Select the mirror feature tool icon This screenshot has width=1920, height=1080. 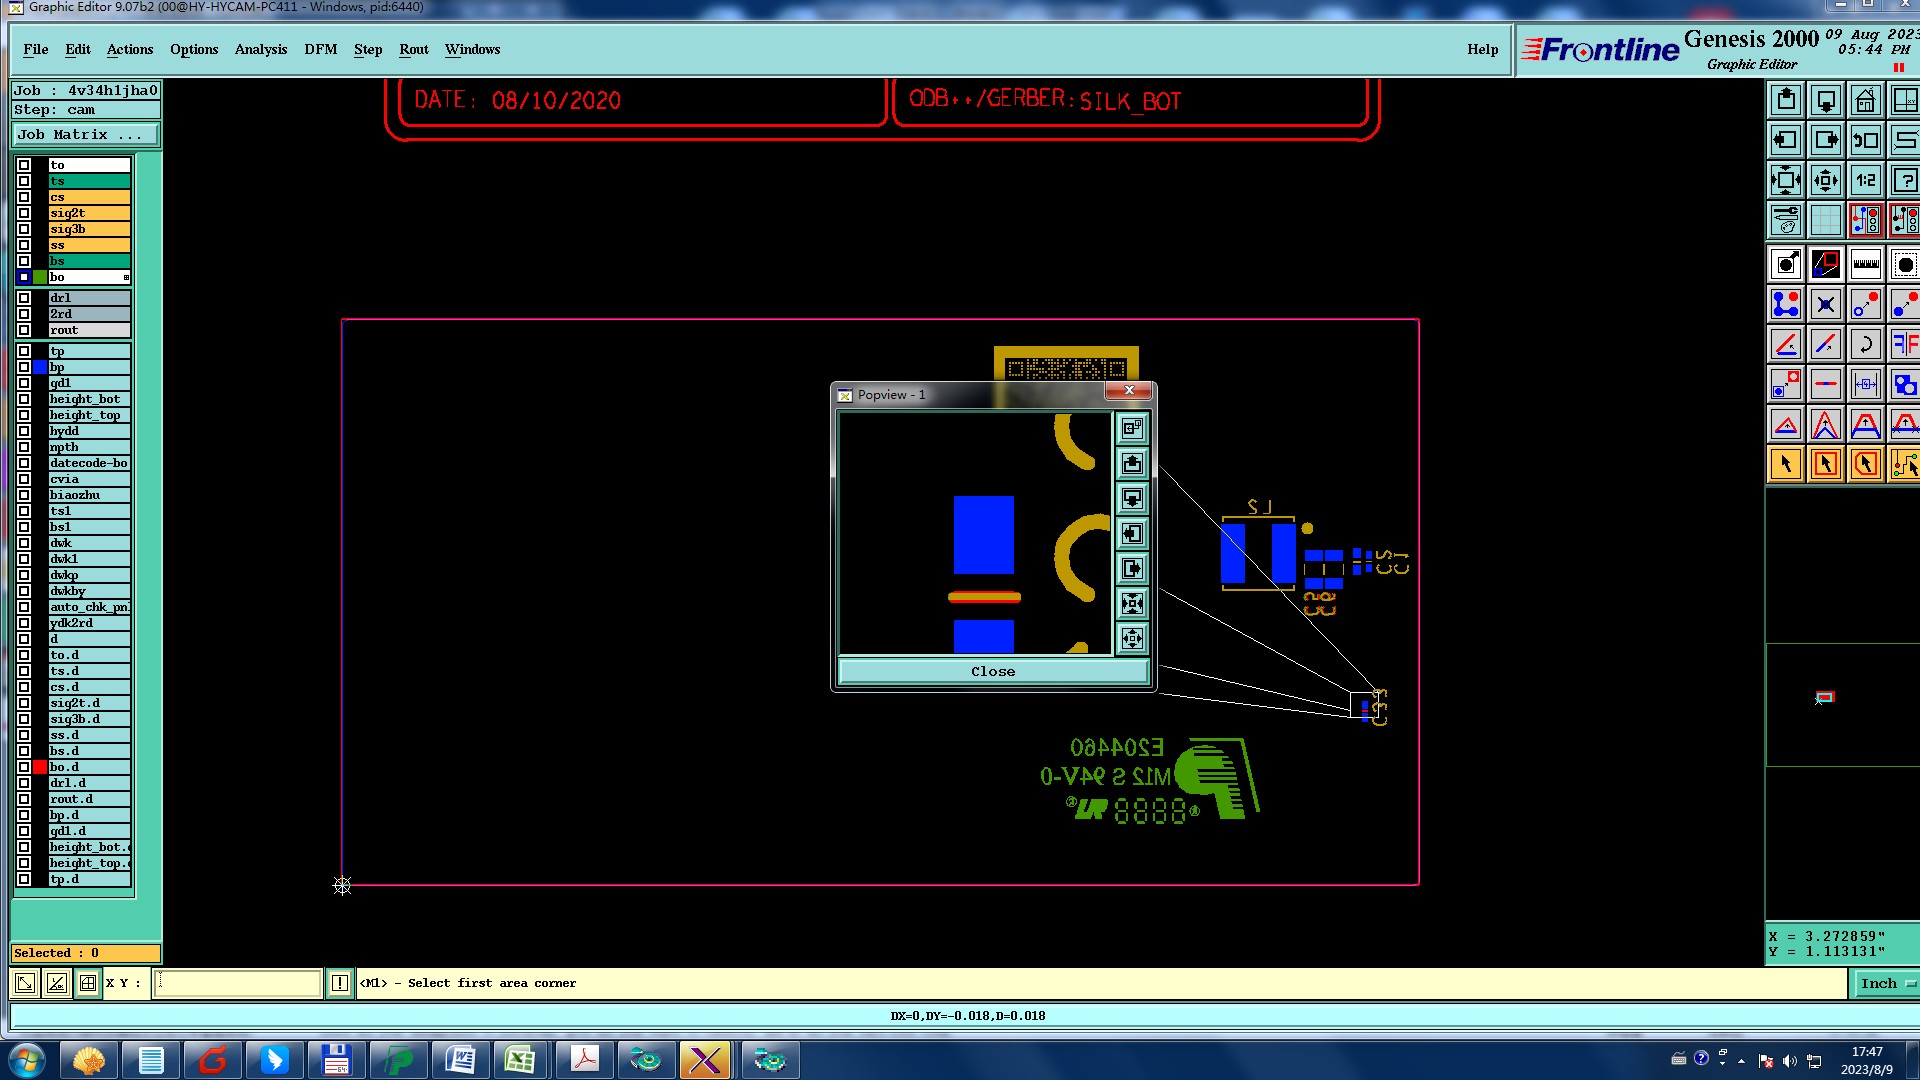point(1904,345)
